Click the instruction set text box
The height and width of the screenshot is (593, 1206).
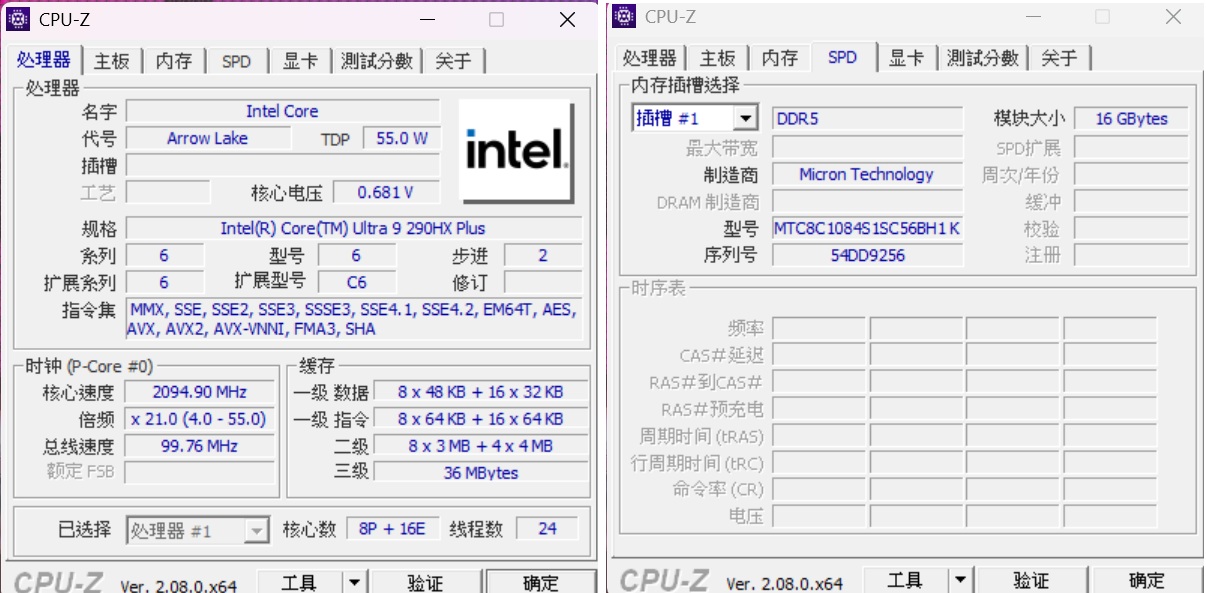(x=353, y=319)
